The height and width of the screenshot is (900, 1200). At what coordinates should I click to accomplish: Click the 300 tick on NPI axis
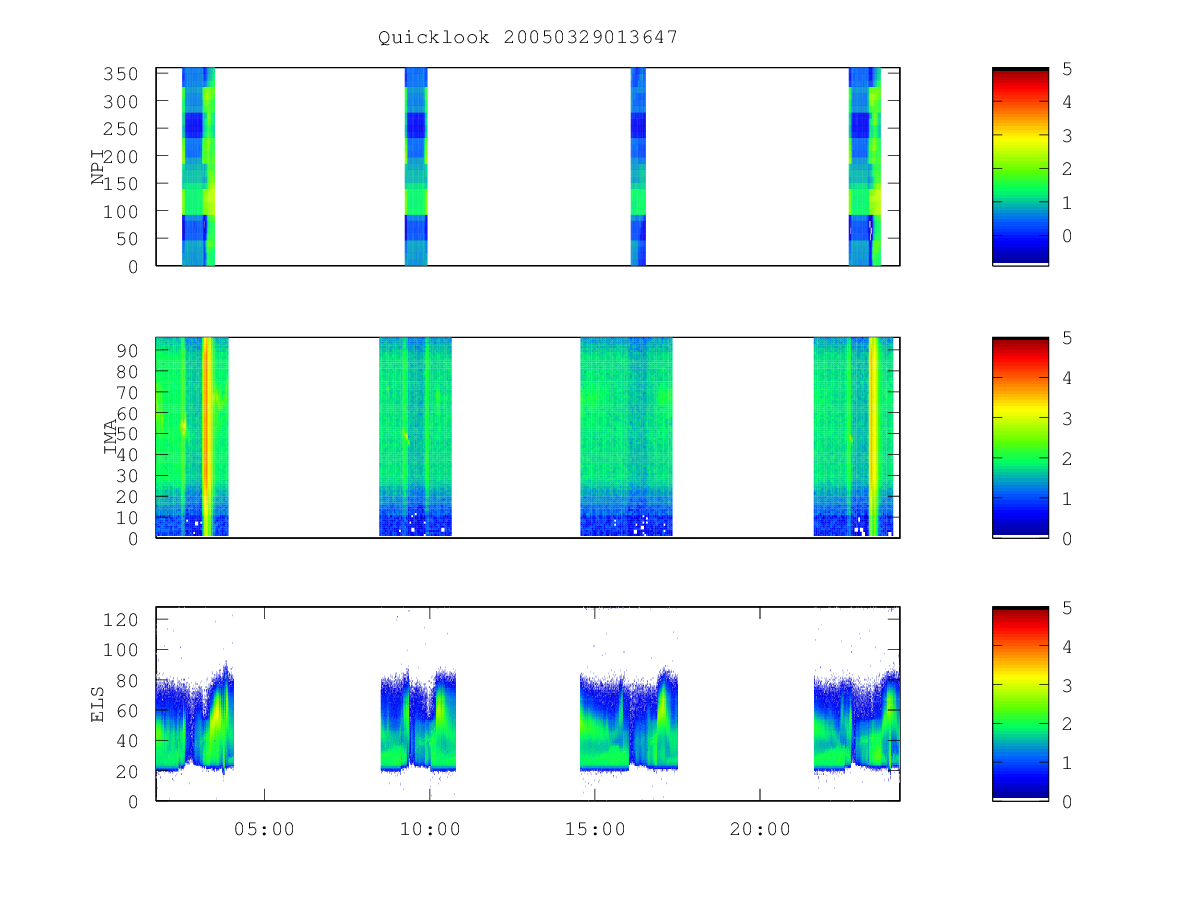(121, 101)
